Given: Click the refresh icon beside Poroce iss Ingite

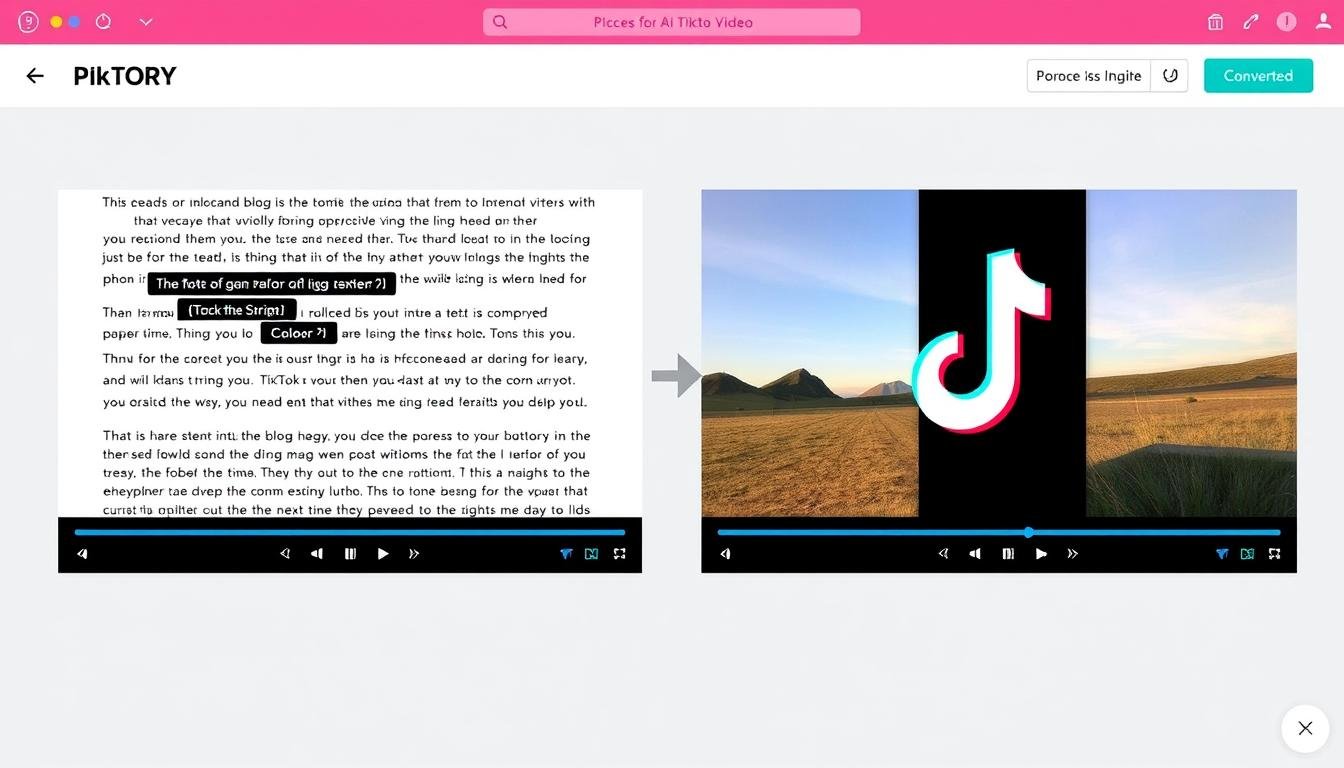Looking at the screenshot, I should coord(1170,76).
